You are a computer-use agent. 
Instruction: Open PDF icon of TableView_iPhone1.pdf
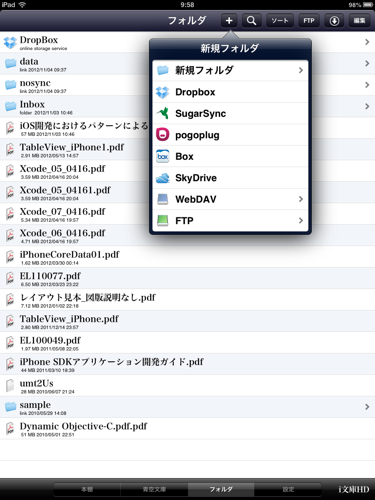click(10, 149)
